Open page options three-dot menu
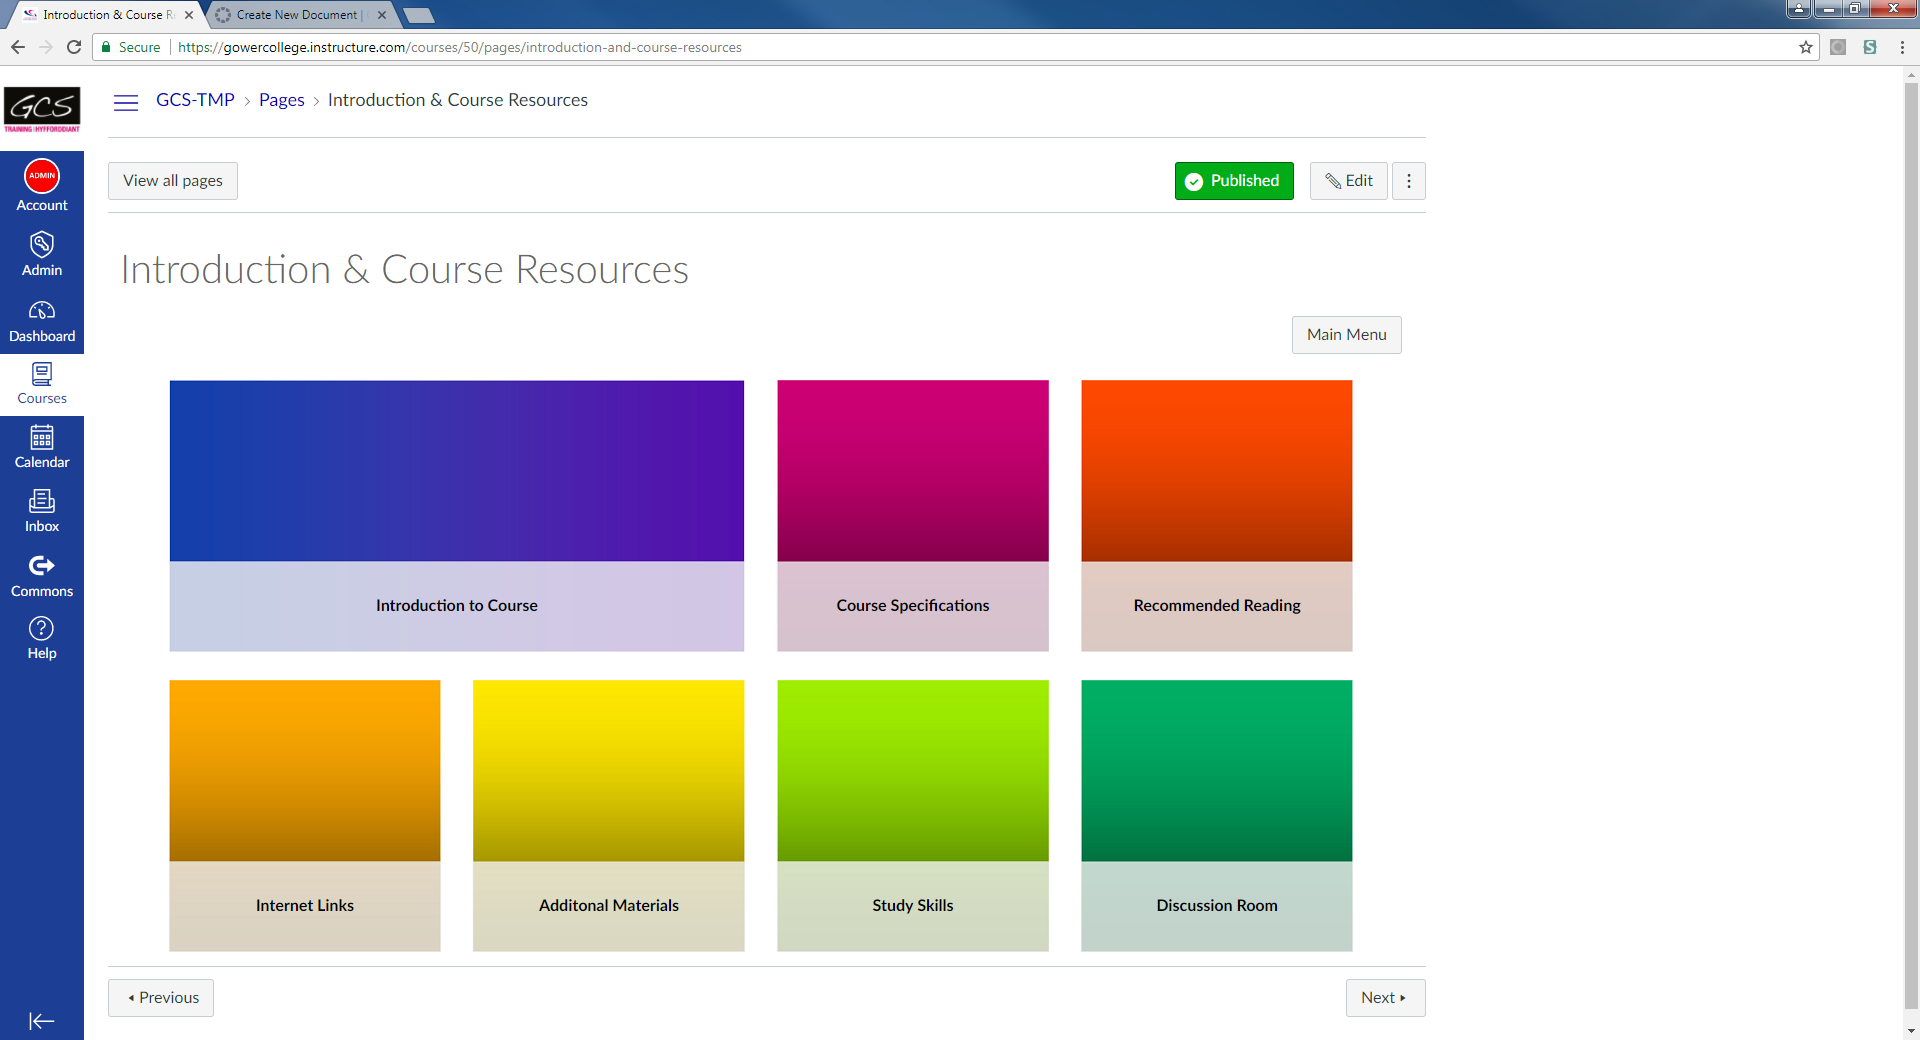Image resolution: width=1920 pixels, height=1040 pixels. [1408, 181]
